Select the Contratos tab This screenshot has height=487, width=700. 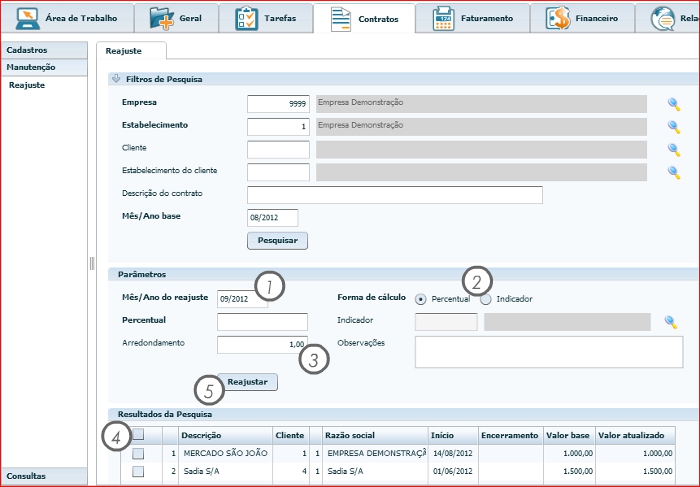(364, 19)
